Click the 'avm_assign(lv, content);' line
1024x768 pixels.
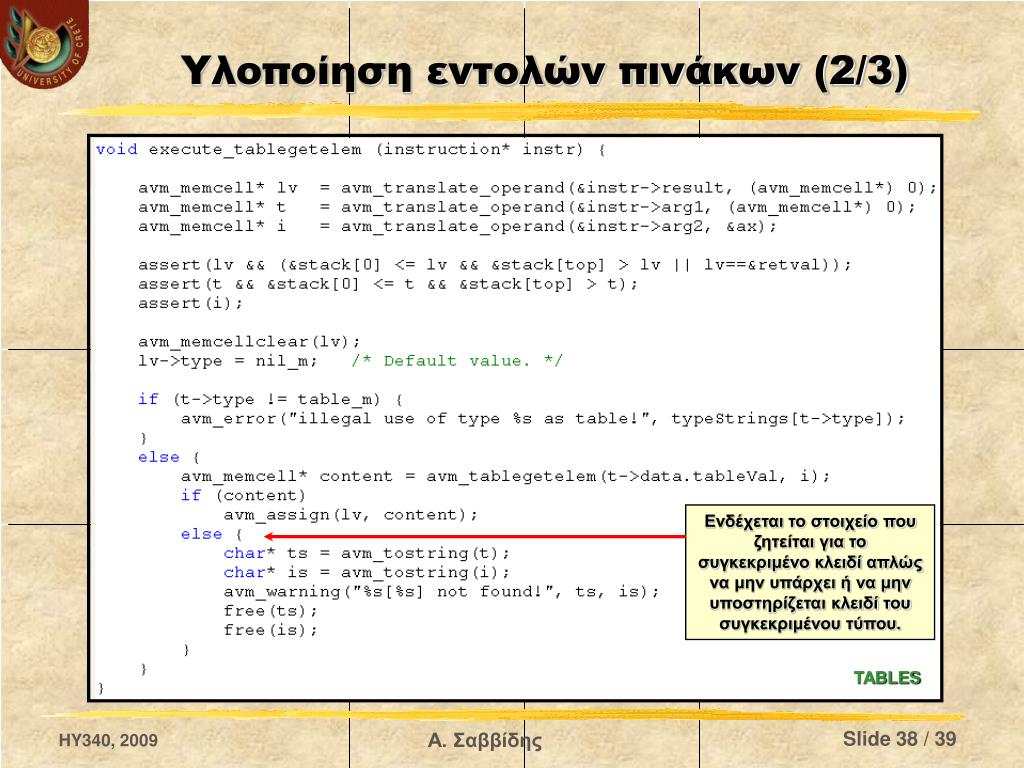[351, 515]
